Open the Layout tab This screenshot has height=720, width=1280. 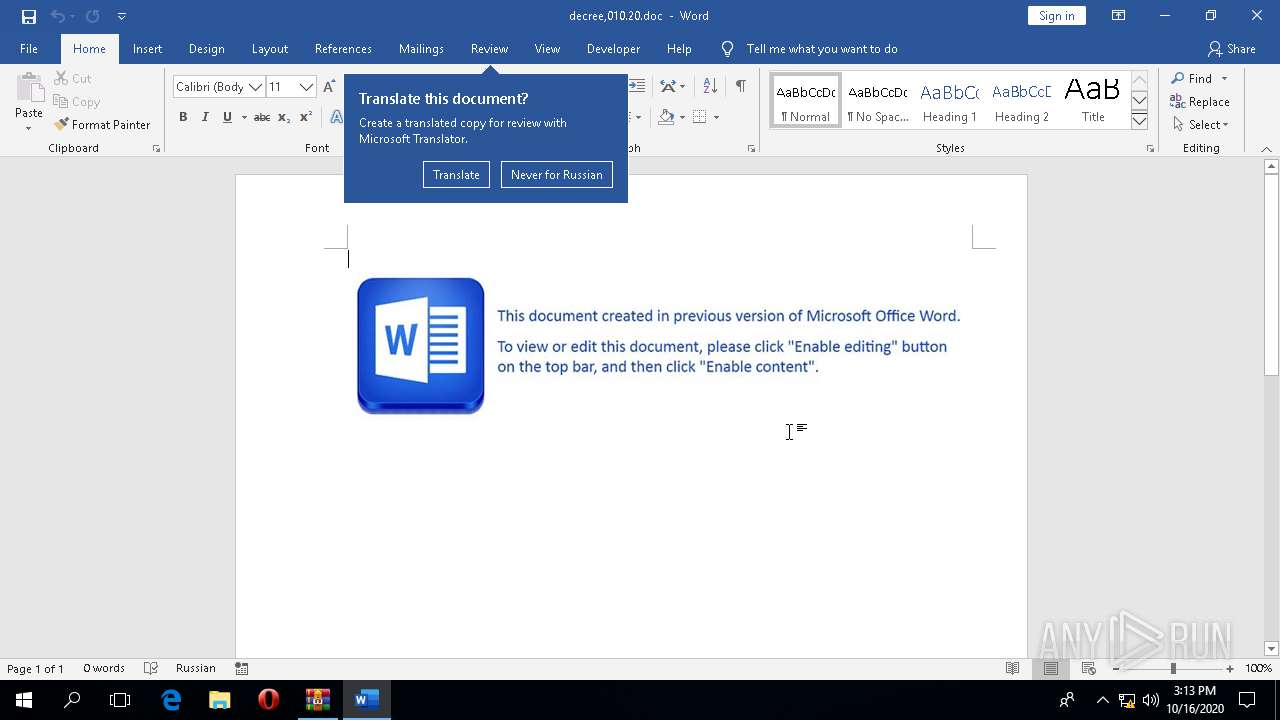[269, 48]
